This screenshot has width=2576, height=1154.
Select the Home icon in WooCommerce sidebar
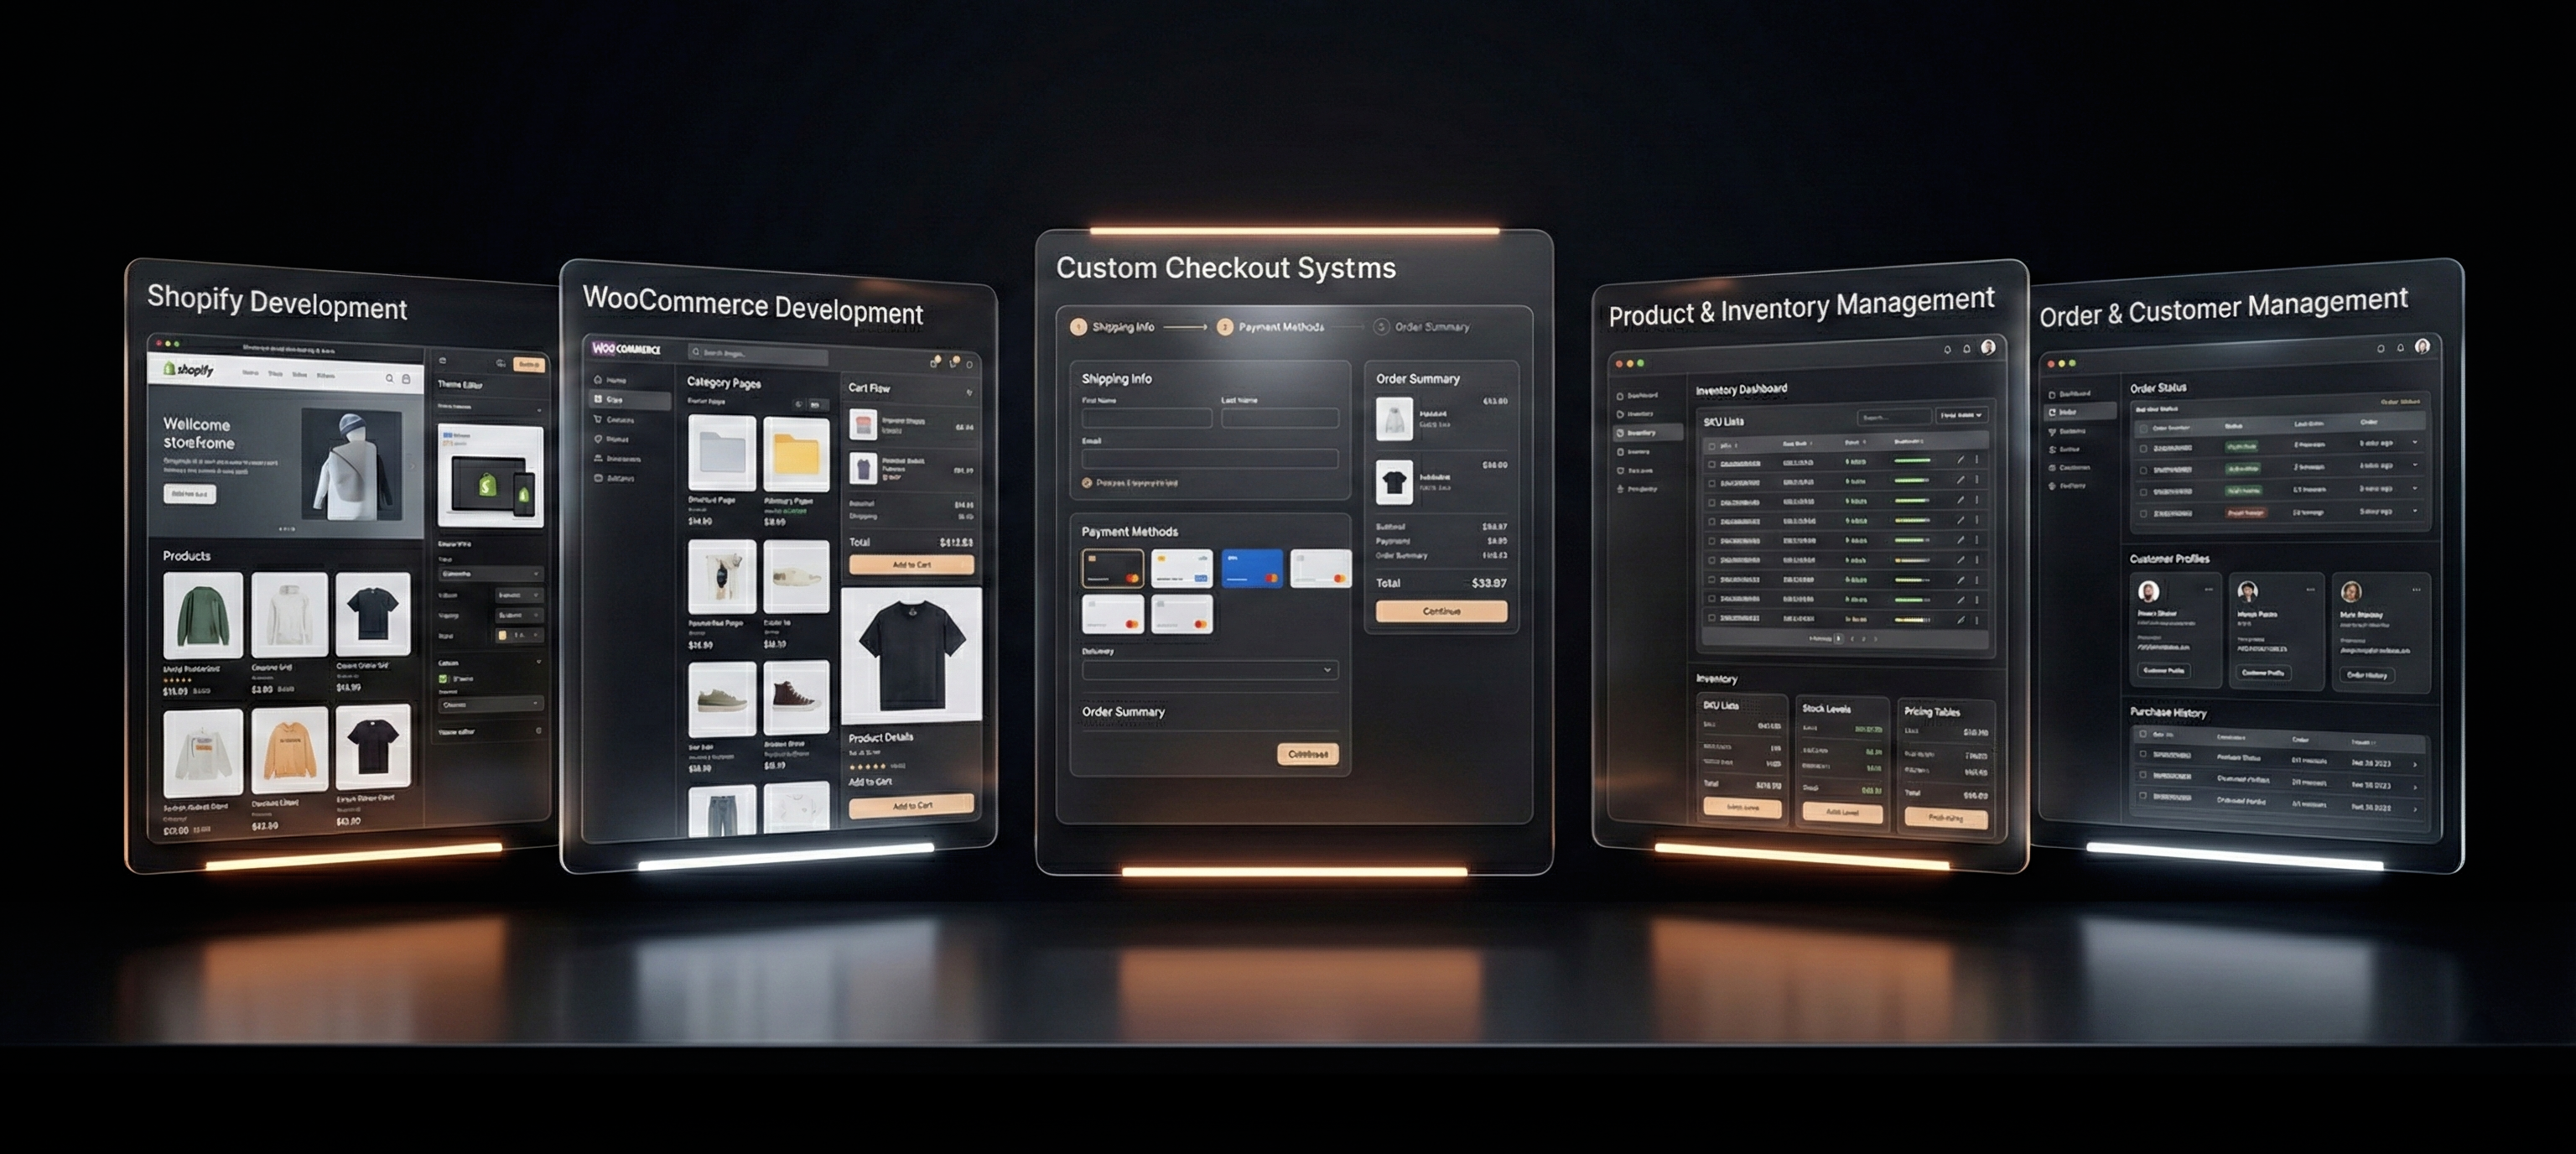click(598, 380)
